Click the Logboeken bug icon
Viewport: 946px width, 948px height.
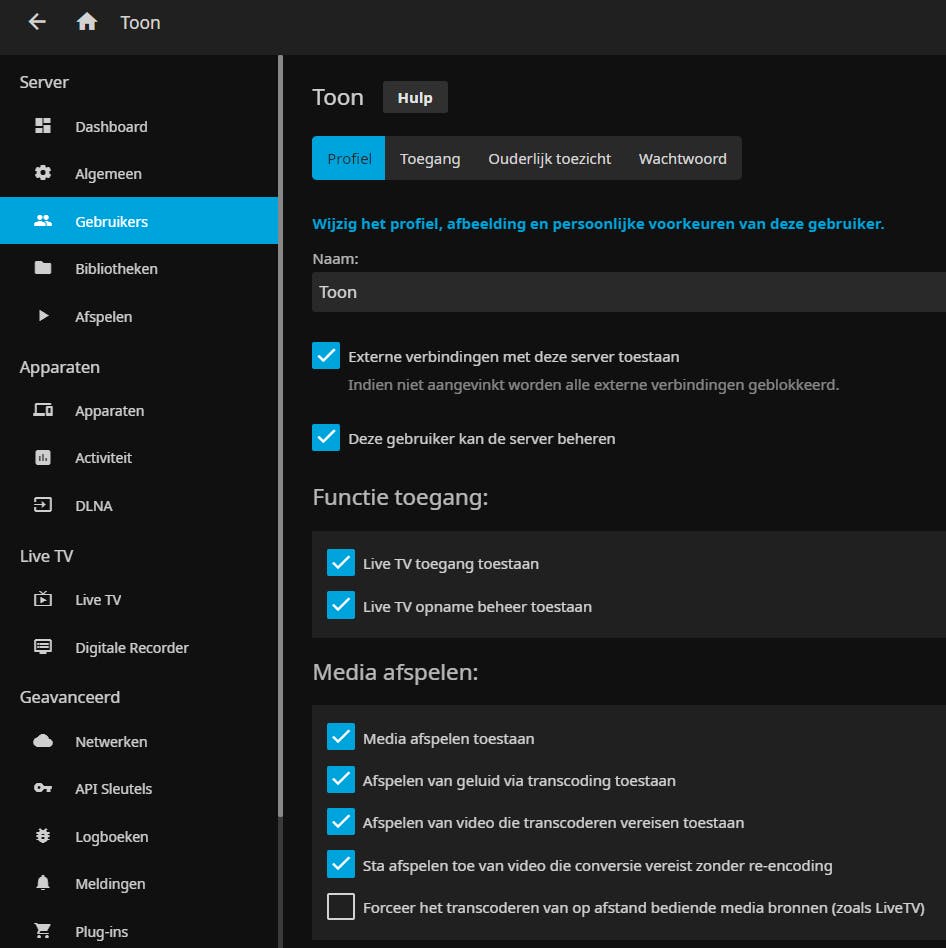(43, 836)
